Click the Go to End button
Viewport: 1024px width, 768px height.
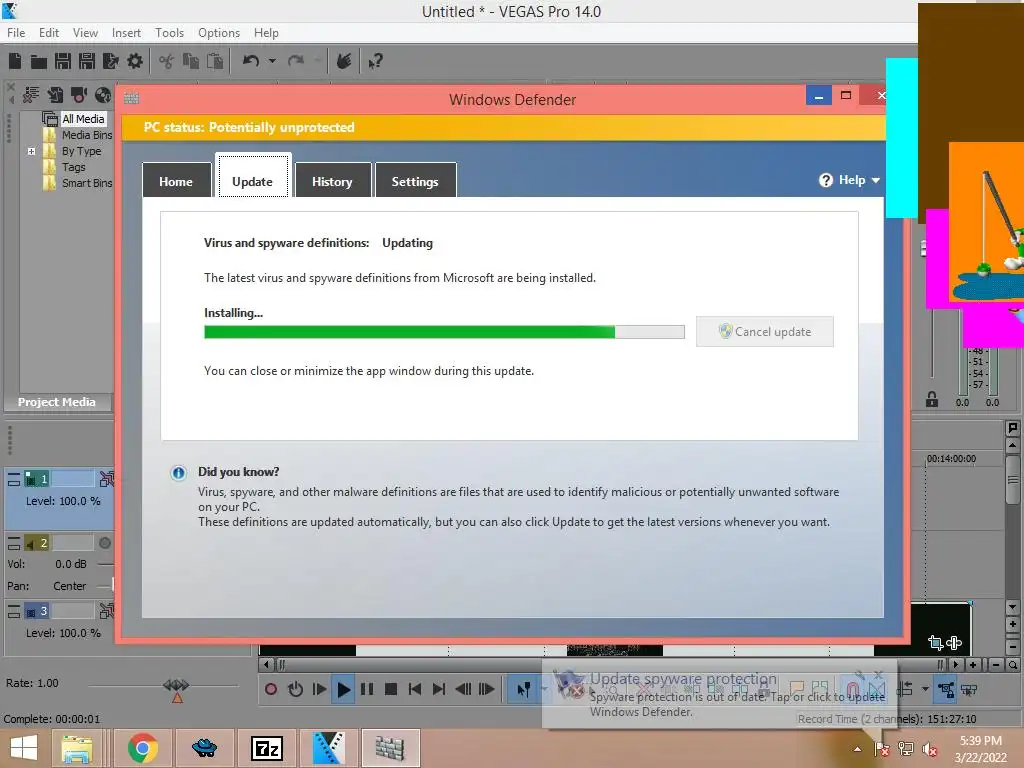(x=439, y=690)
